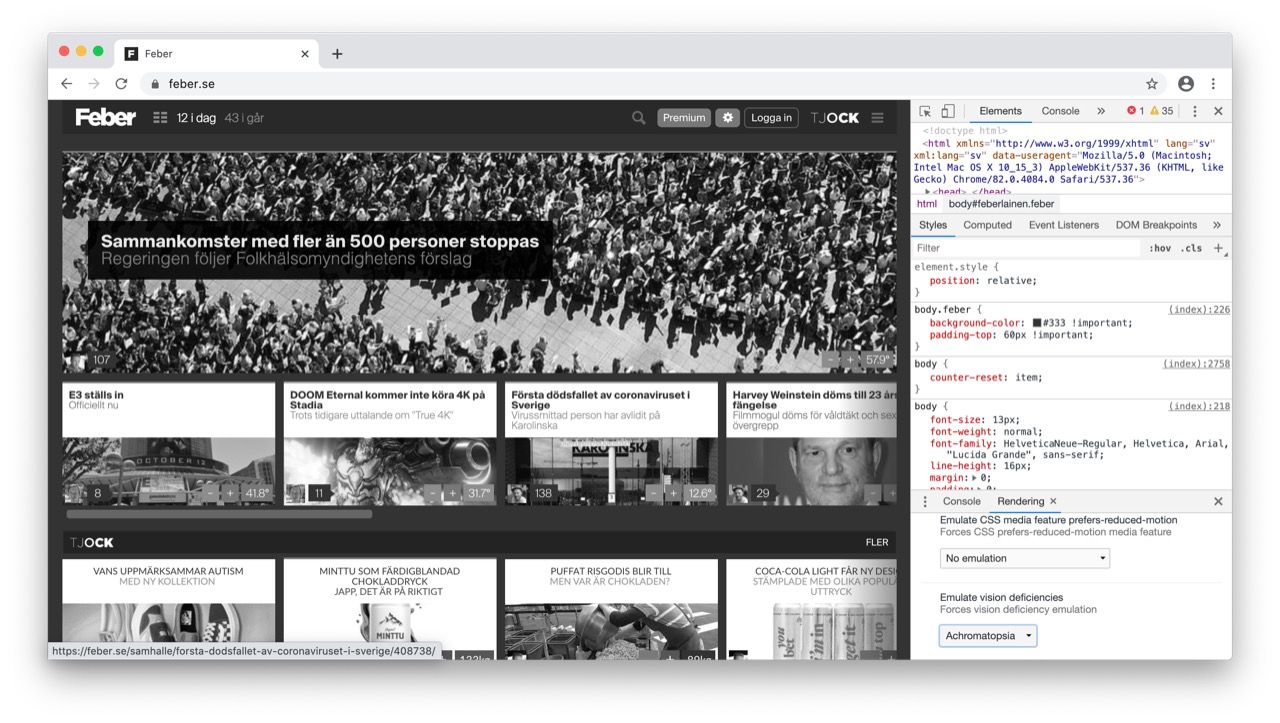This screenshot has height=723, width=1280.
Task: Open Minttu färdigblandad chokladdryck article
Action: (x=390, y=581)
